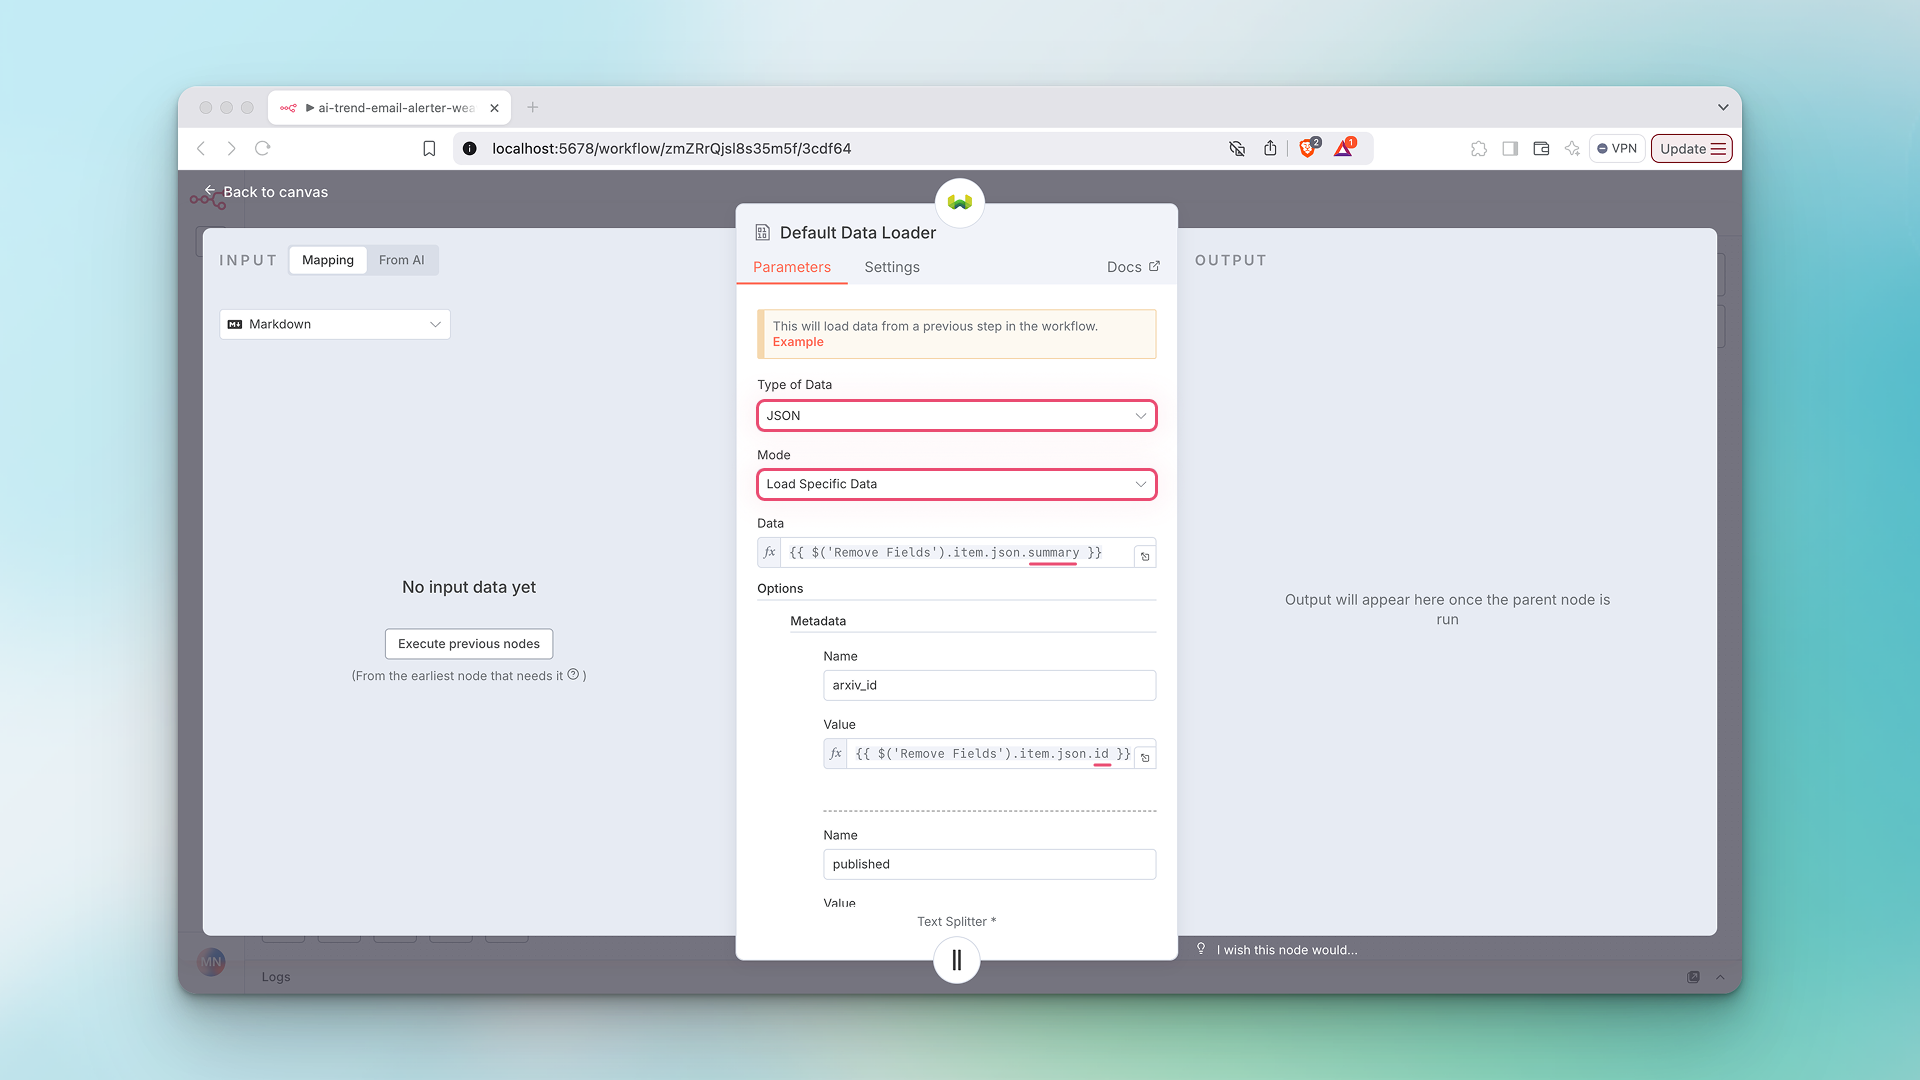Toggle the browser sidebar panel

coord(1510,148)
